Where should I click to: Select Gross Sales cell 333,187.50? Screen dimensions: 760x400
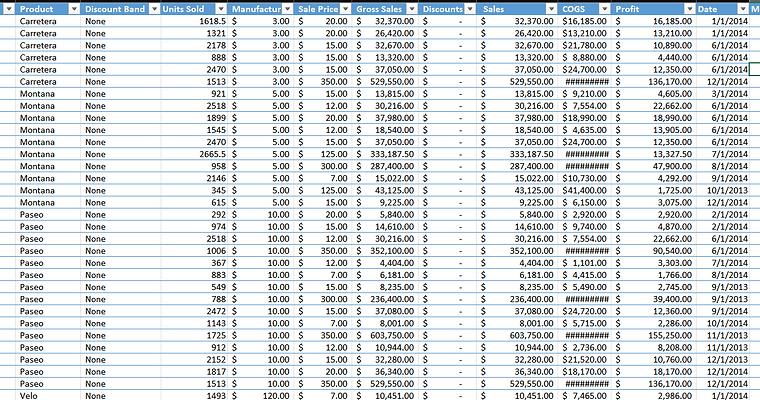click(x=385, y=154)
